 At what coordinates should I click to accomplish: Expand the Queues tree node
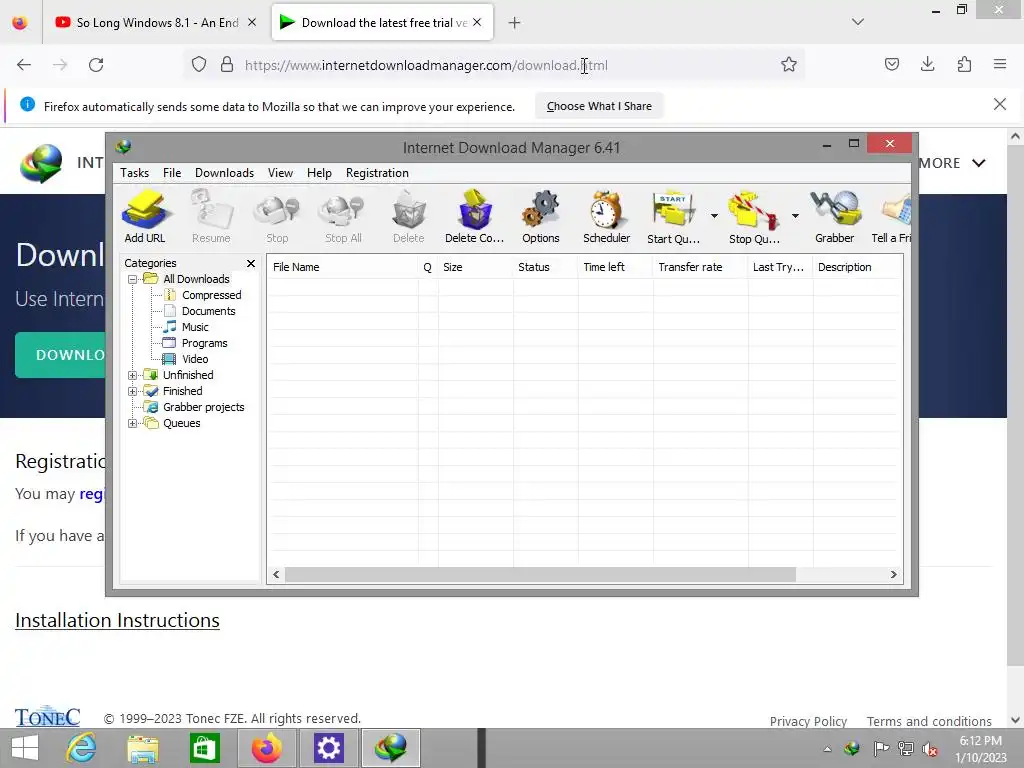click(133, 424)
